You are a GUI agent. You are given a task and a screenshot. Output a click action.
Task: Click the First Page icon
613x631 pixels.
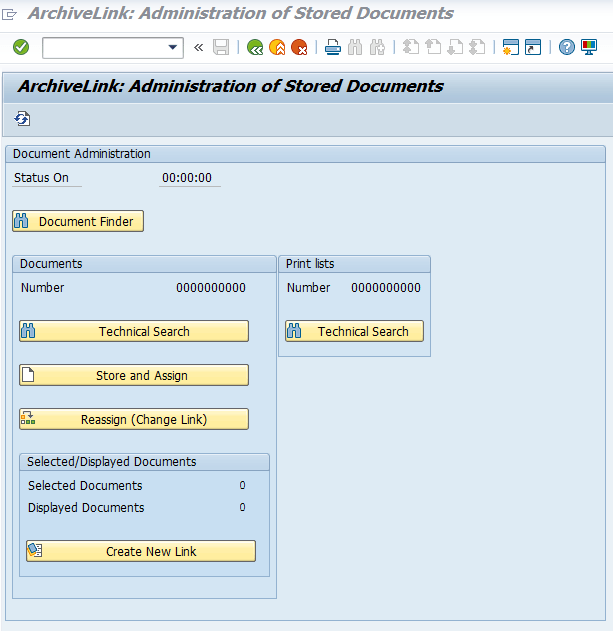pyautogui.click(x=411, y=47)
